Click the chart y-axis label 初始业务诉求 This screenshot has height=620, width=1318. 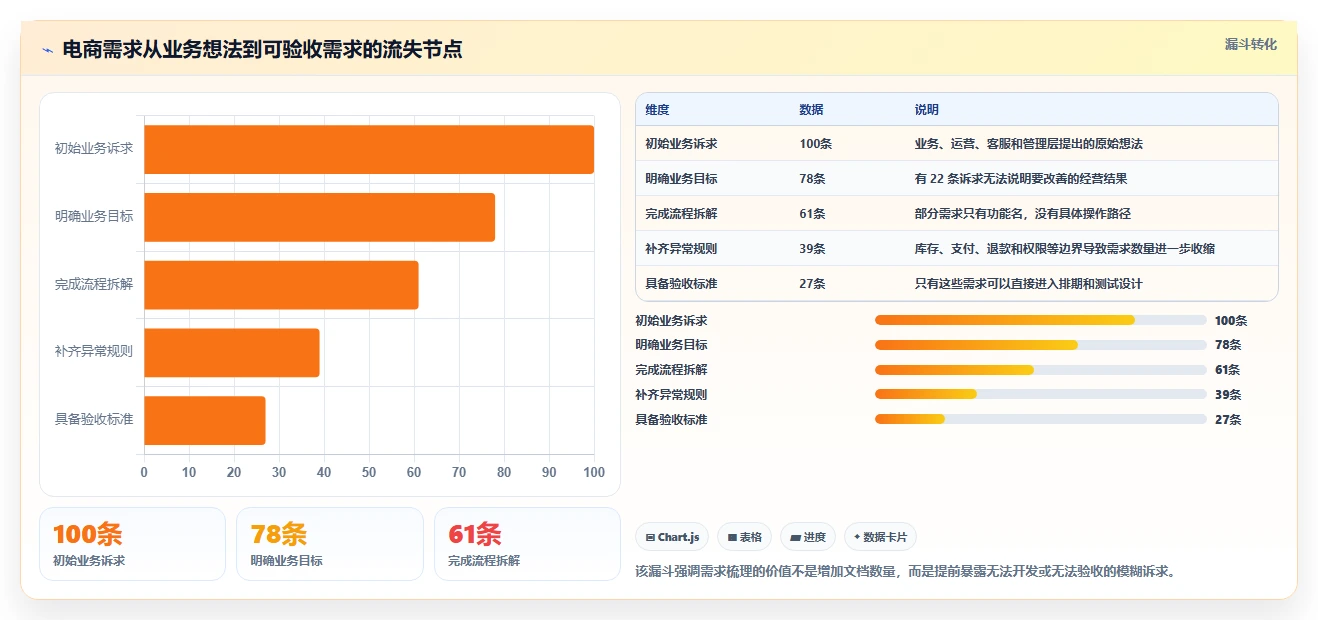[x=94, y=149]
